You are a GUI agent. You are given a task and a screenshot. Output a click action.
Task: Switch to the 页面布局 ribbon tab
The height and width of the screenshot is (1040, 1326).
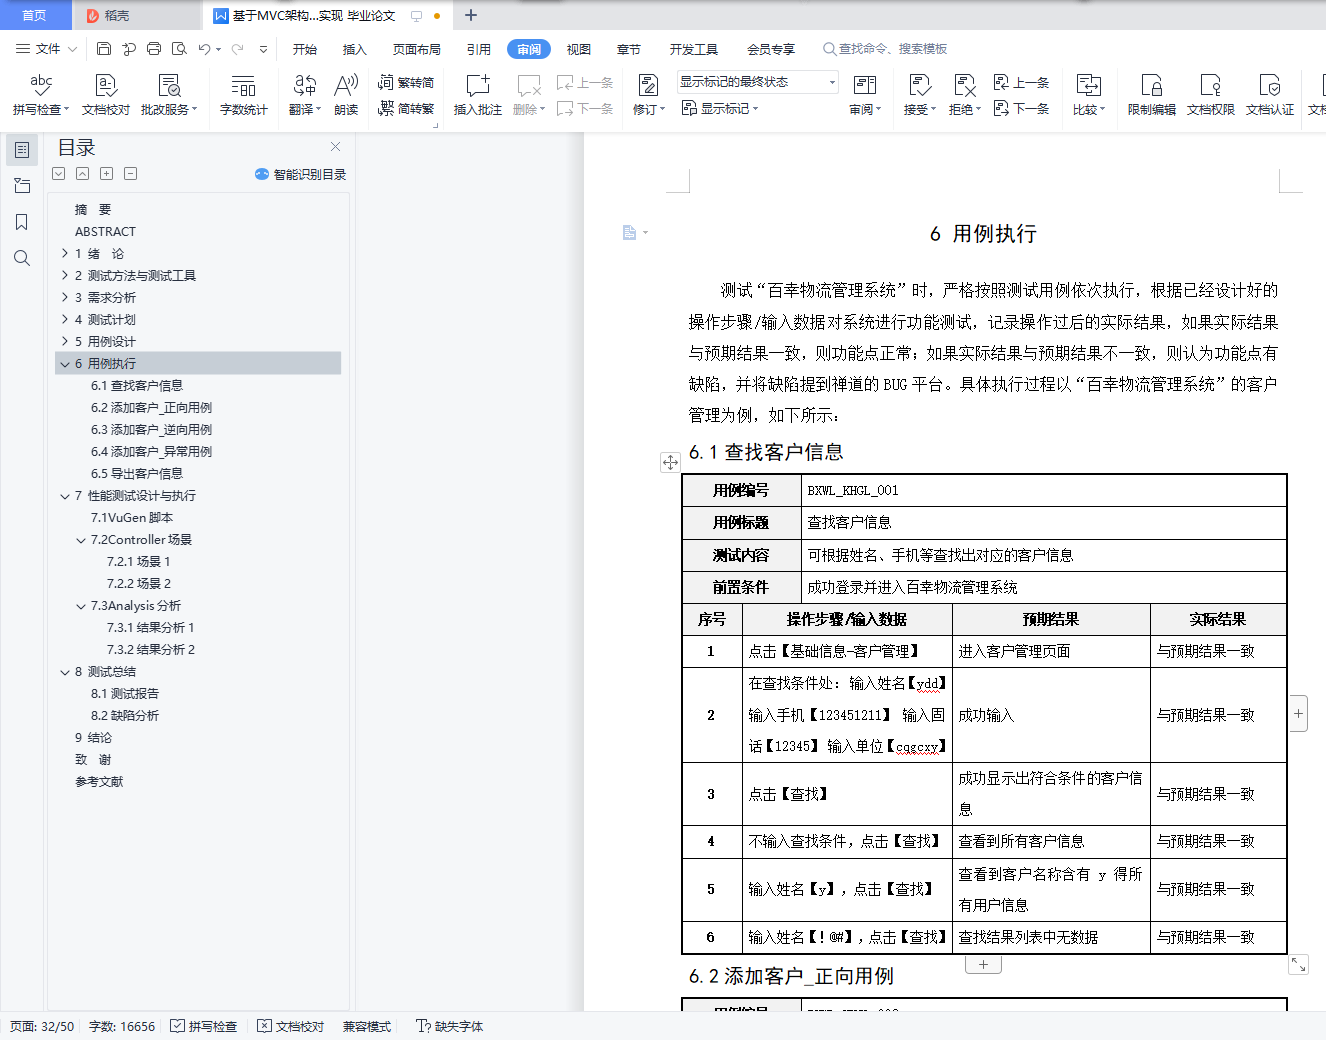coord(417,49)
